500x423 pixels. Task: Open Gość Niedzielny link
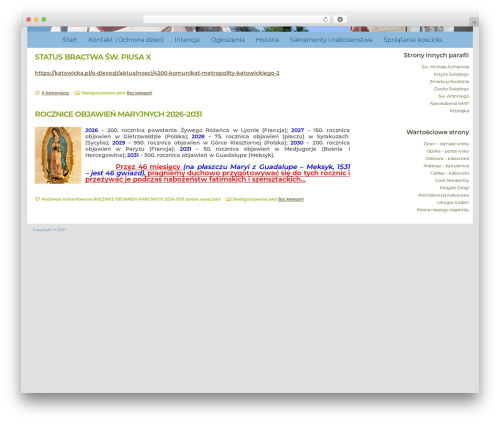point(452,181)
